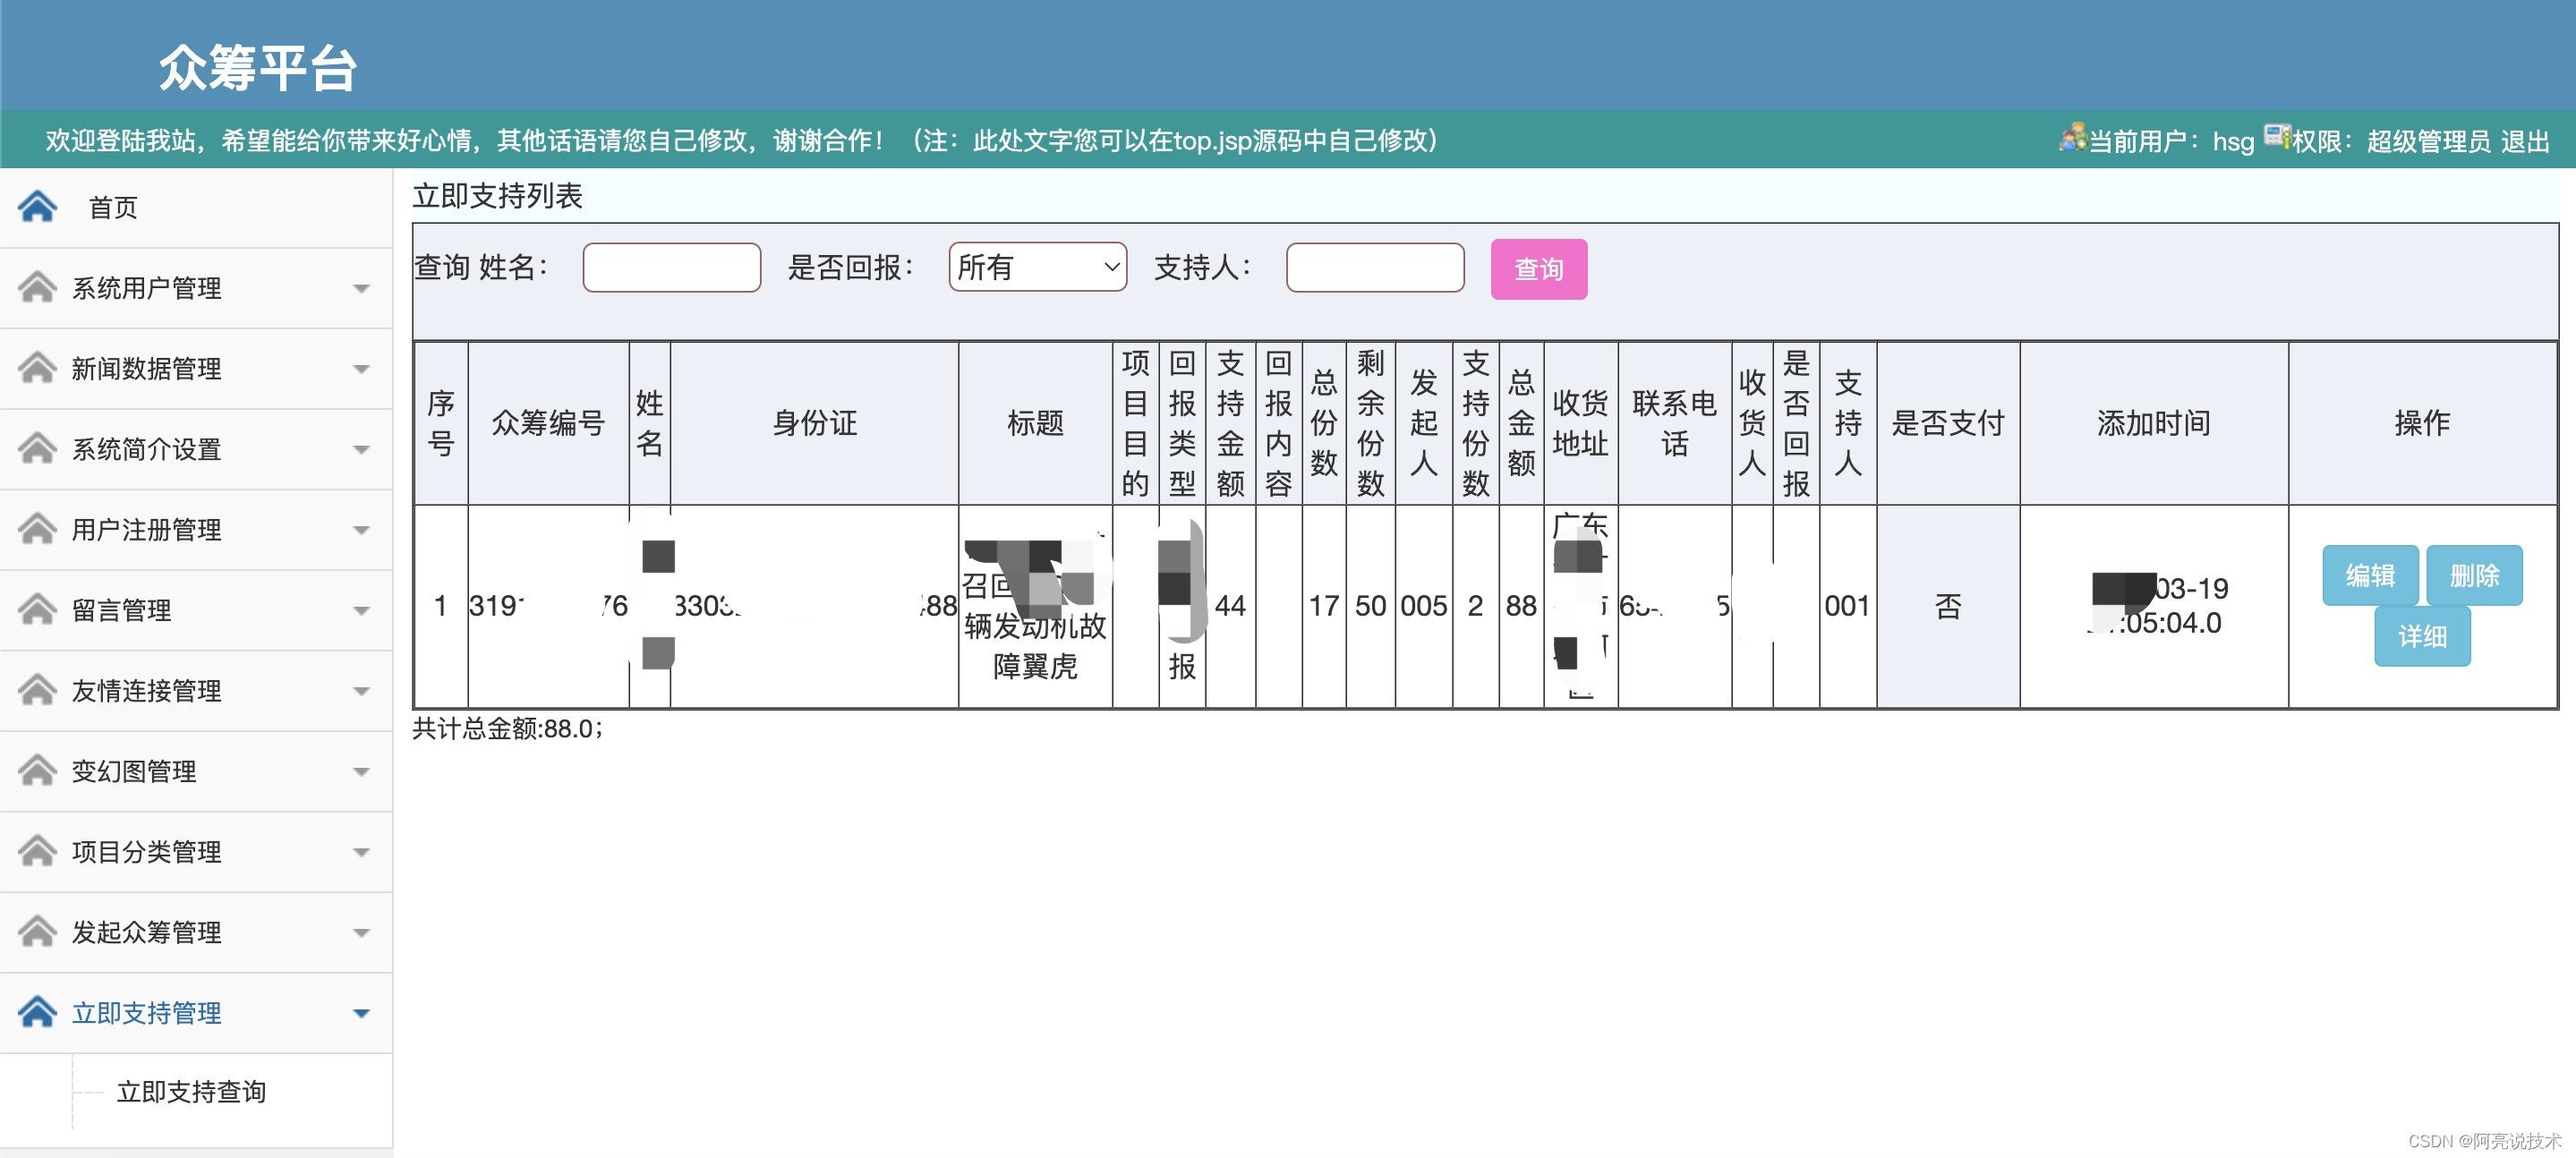Click the house icon next to 系统用户管理
This screenshot has width=2576, height=1158.
[37, 288]
